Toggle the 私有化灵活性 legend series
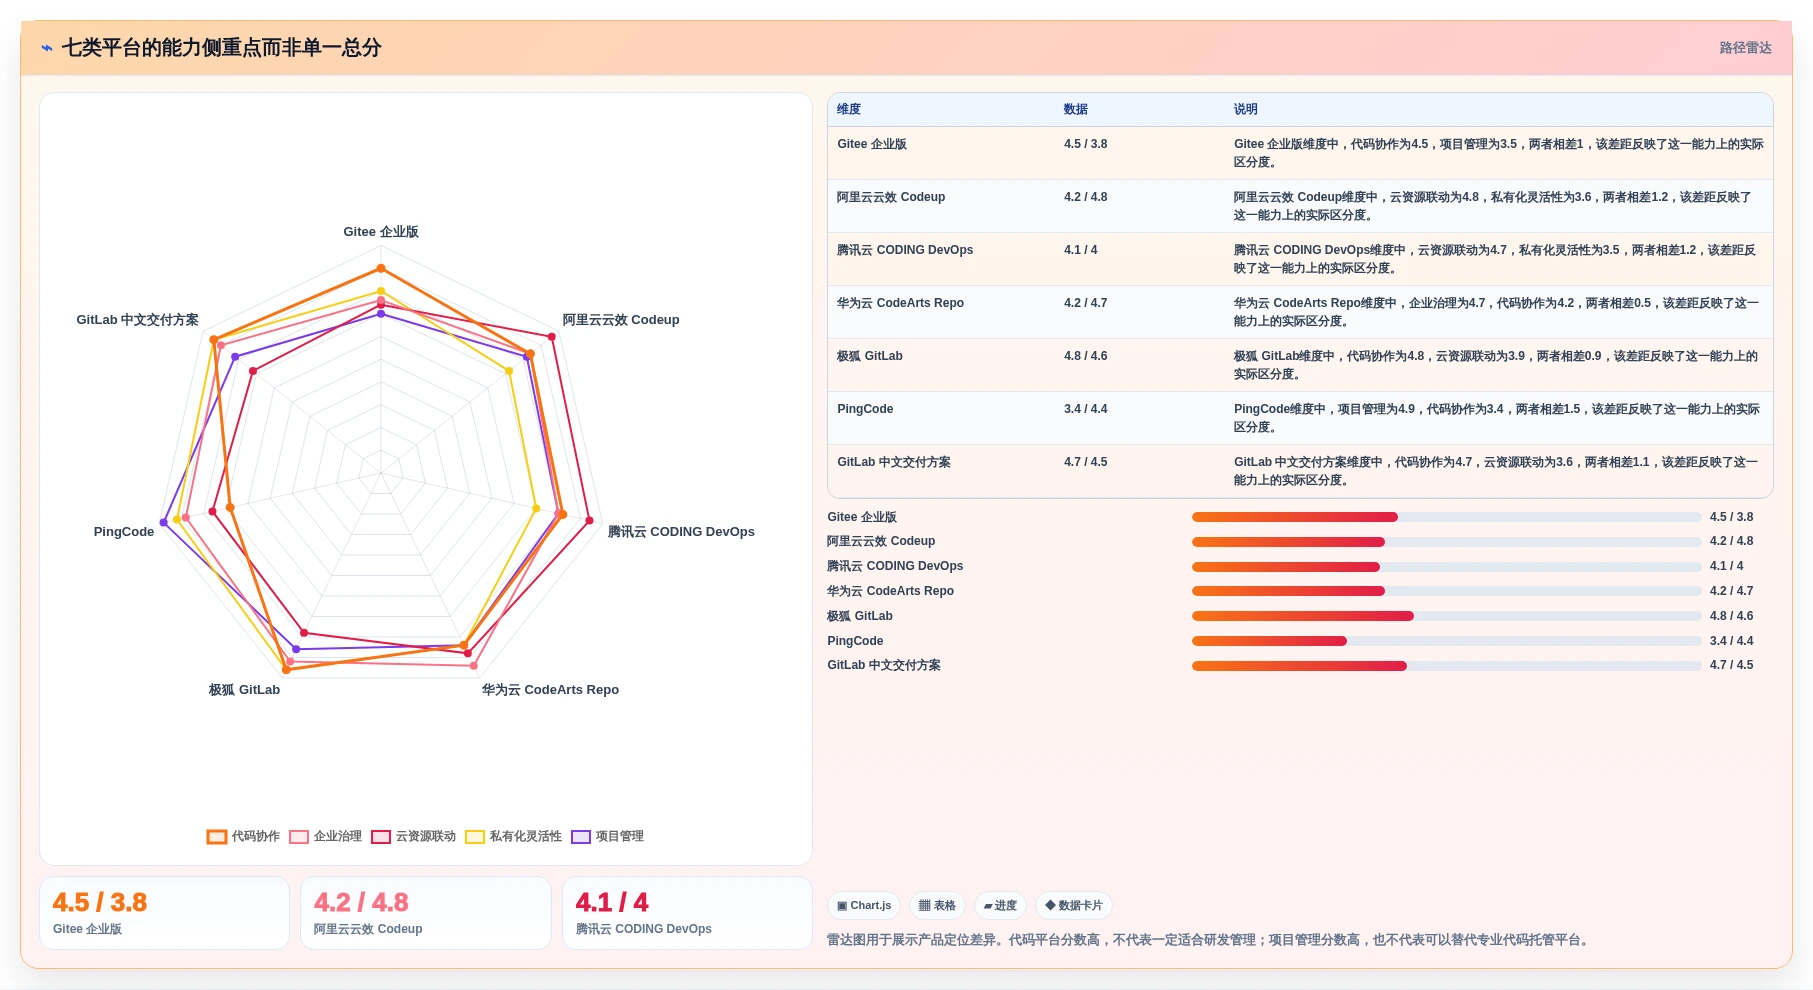The width and height of the screenshot is (1813, 990). (x=513, y=837)
